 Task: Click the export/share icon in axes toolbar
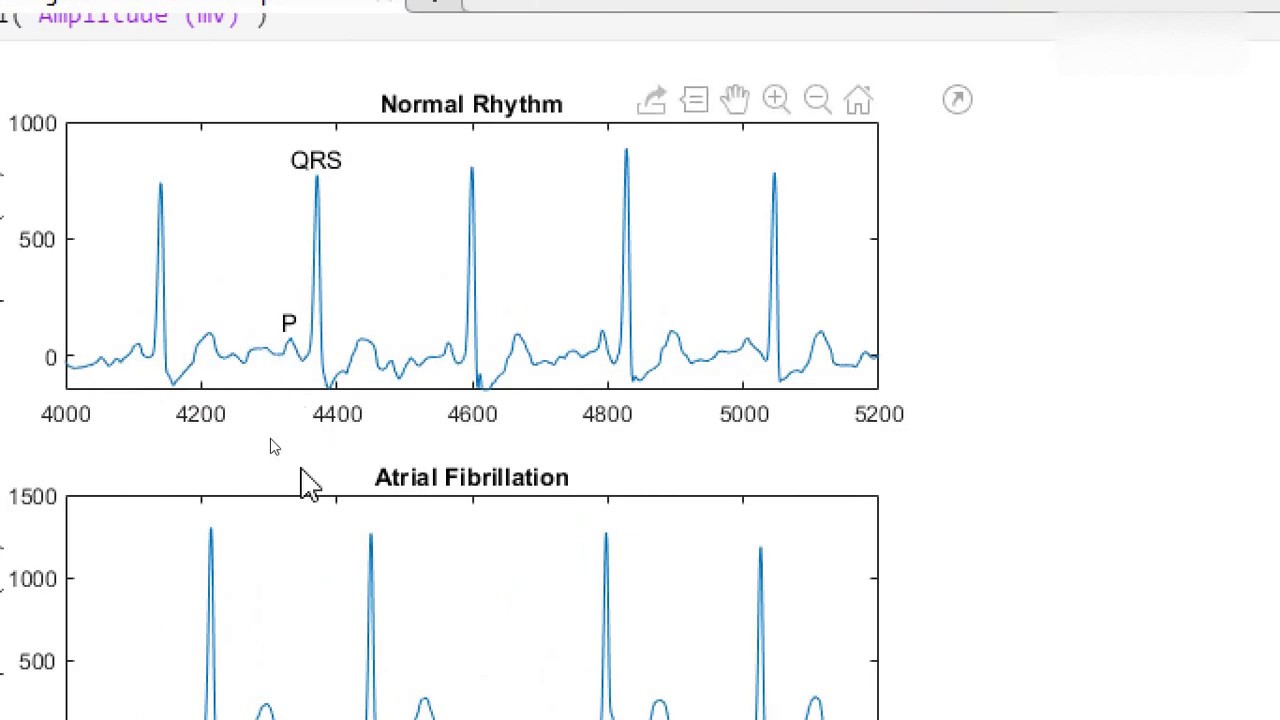tap(652, 100)
